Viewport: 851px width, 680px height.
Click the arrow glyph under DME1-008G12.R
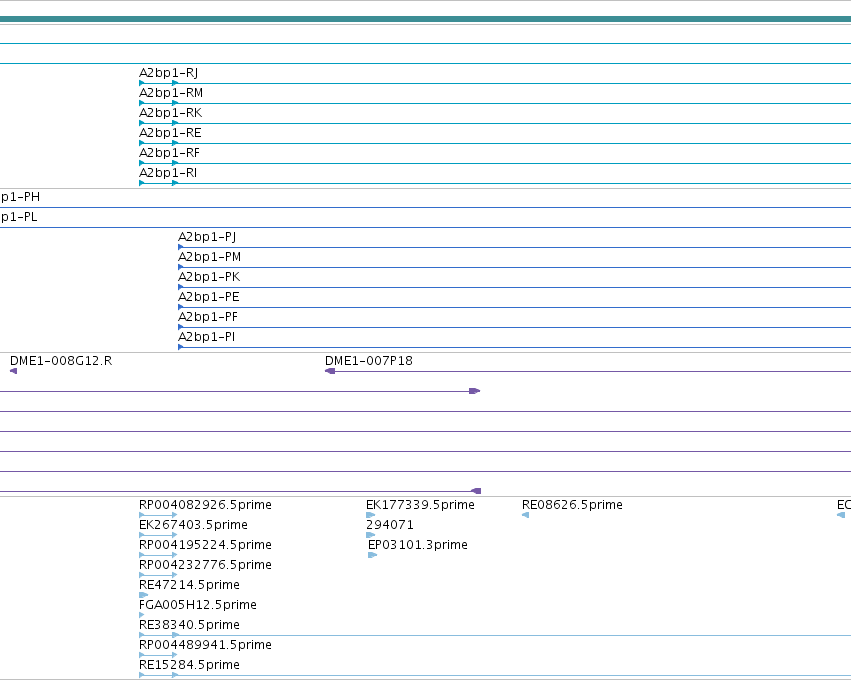coord(14,371)
